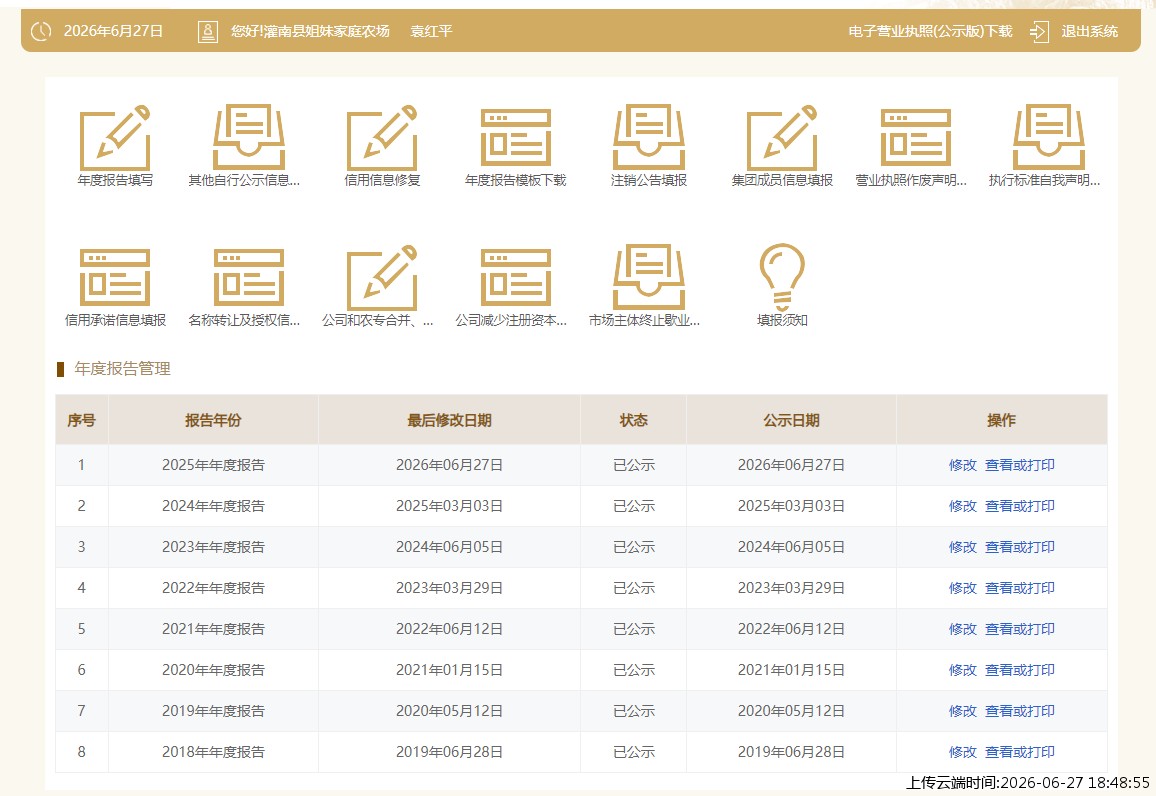
Task: Select the 2018年年度报告 cell
Action: pyautogui.click(x=213, y=753)
